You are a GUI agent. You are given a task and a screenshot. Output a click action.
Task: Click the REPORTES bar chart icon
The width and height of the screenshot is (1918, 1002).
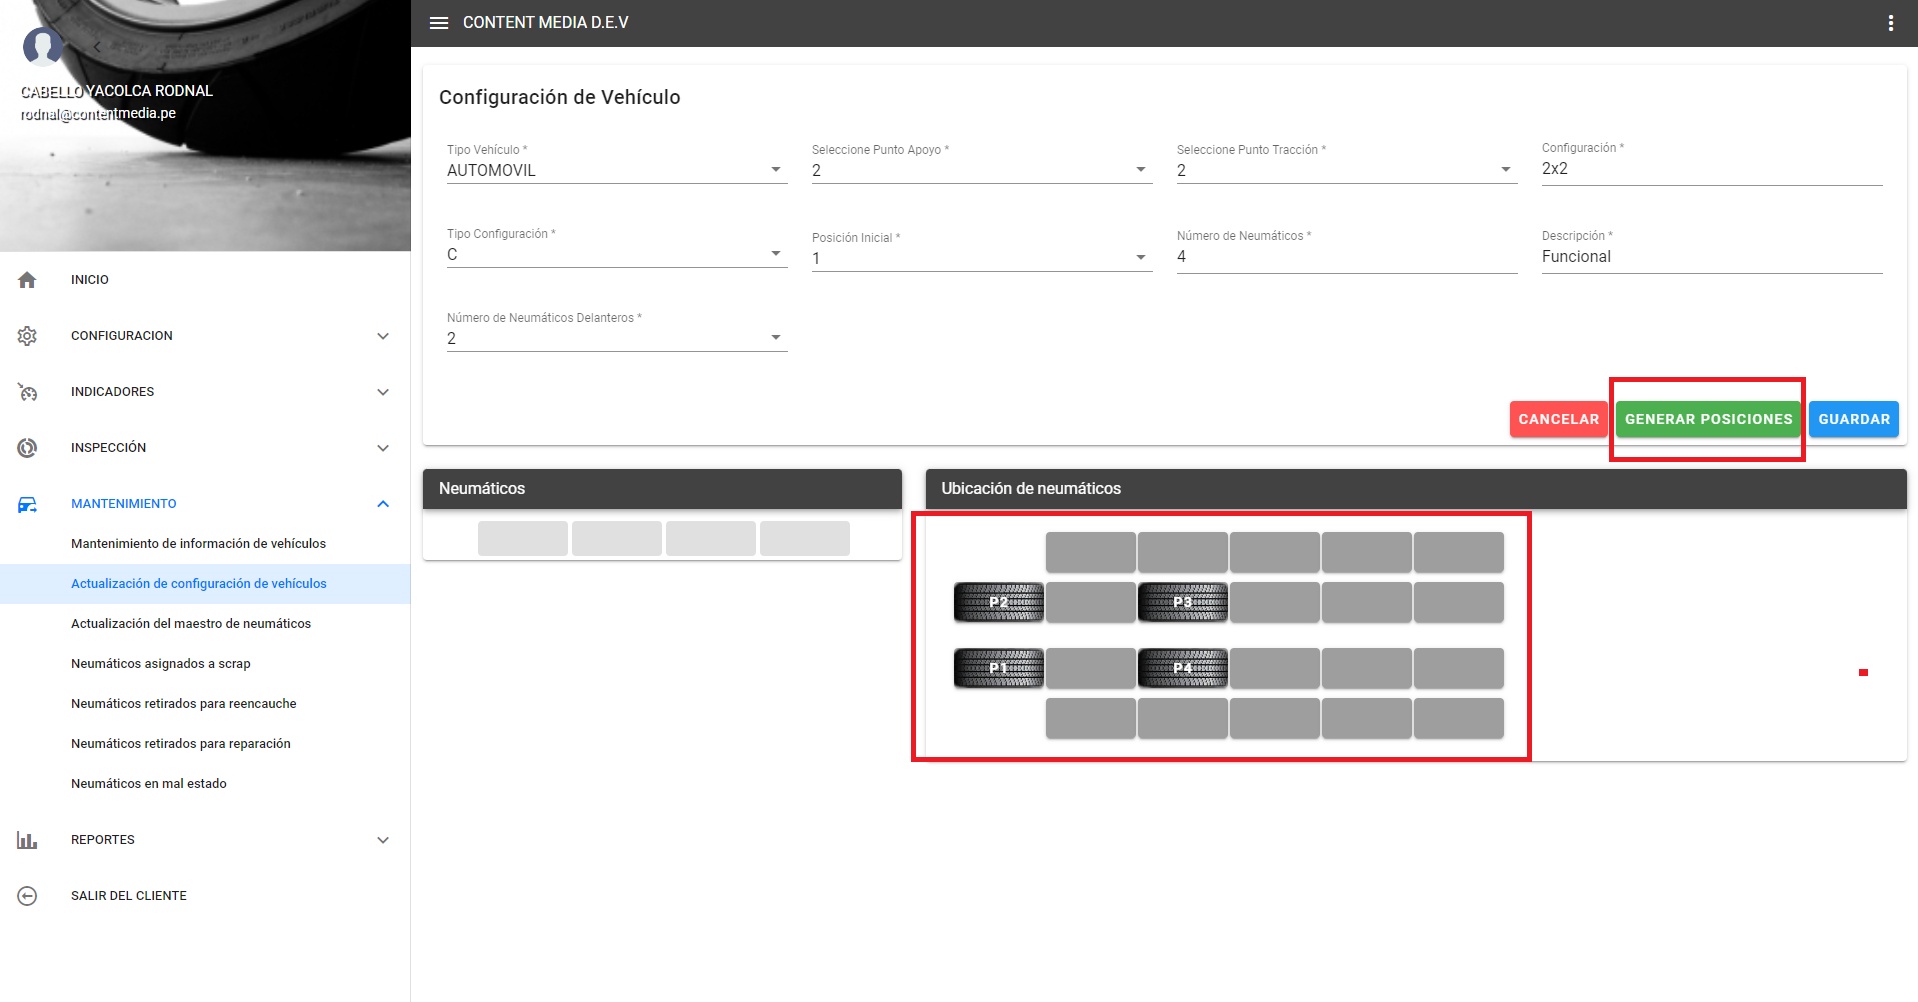27,840
